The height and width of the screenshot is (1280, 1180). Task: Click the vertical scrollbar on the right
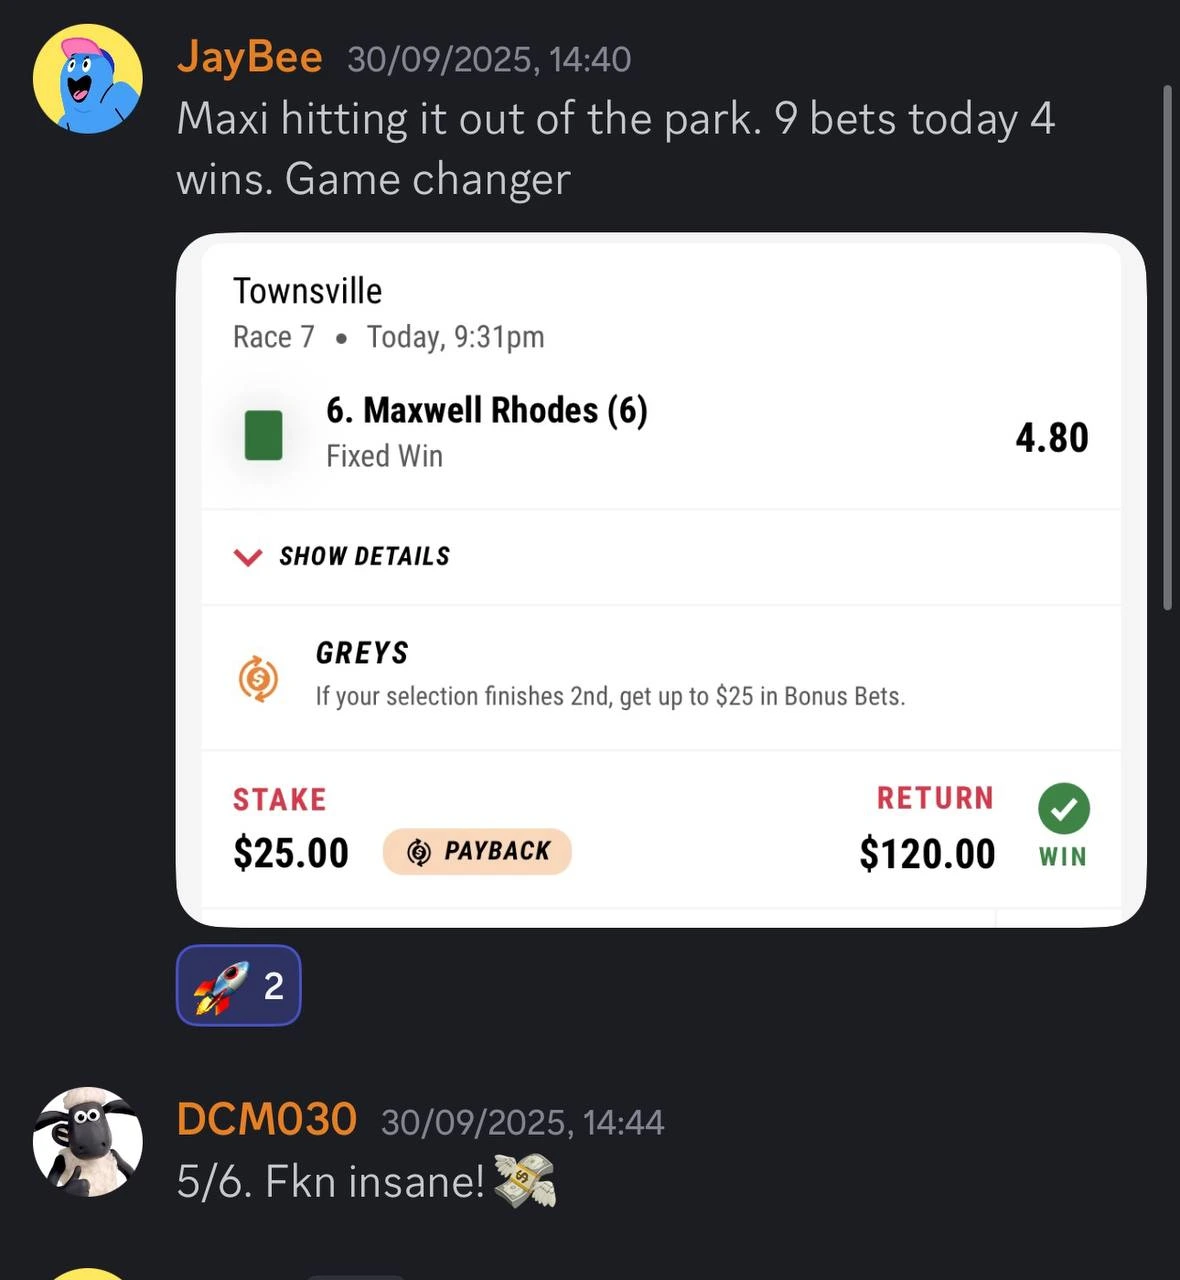1166,348
